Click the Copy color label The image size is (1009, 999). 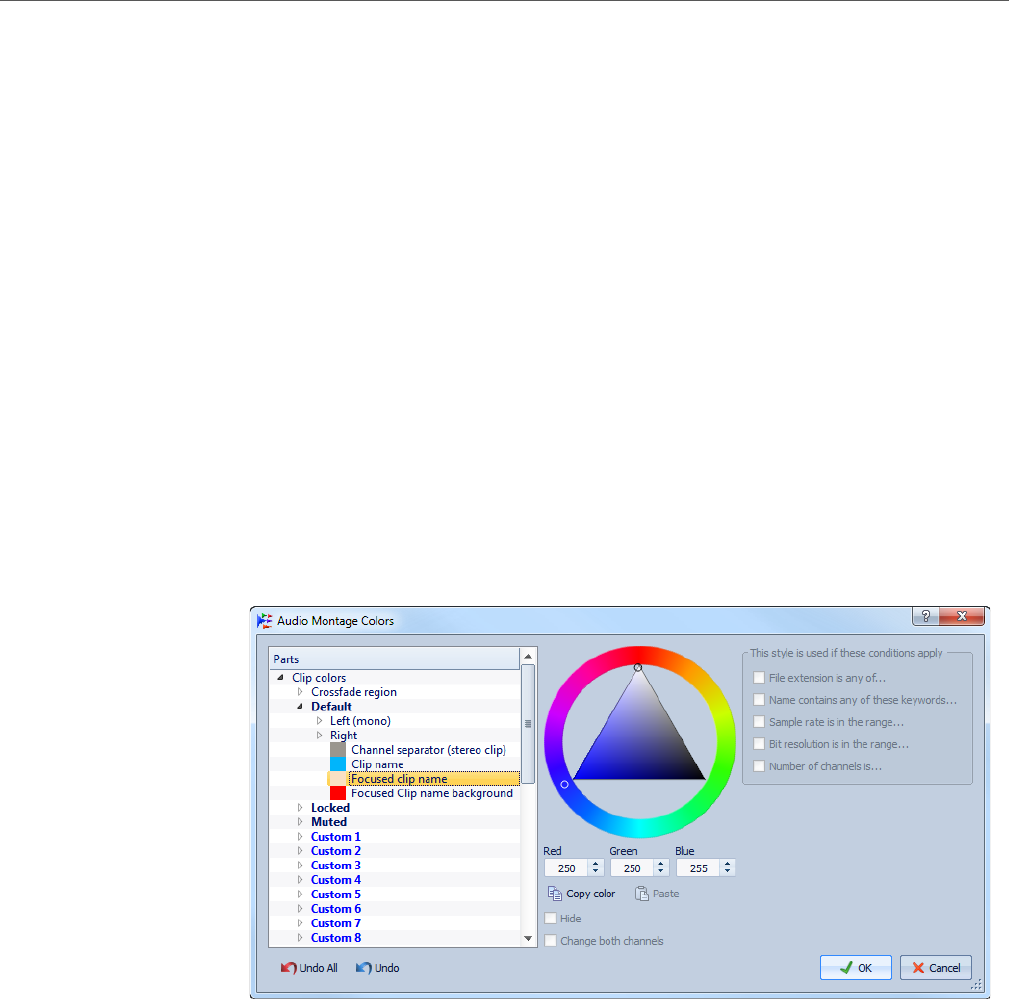[x=591, y=893]
